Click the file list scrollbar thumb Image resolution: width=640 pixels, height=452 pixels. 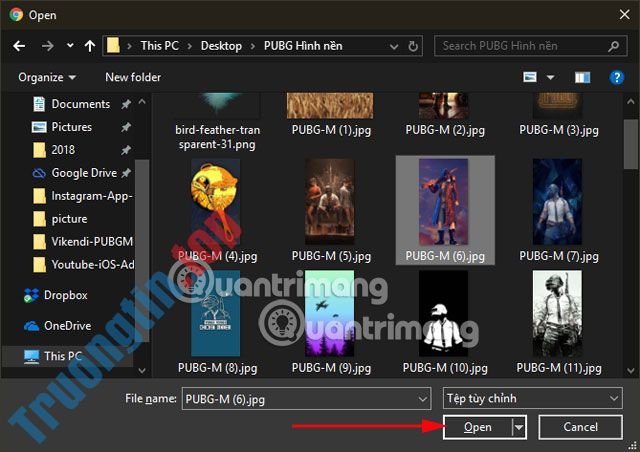[631, 144]
